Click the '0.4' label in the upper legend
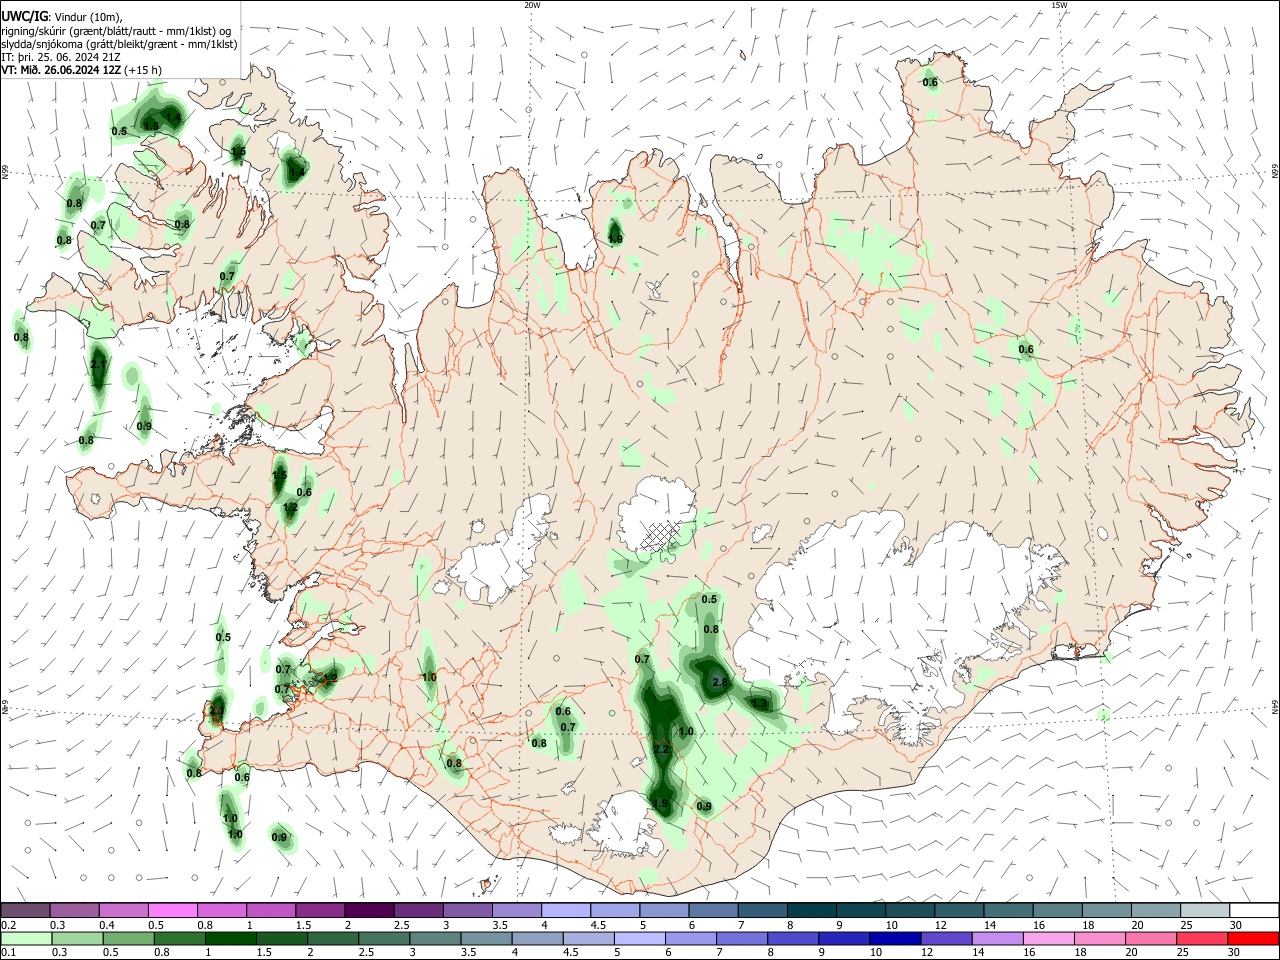Viewport: 1280px width, 960px height. pos(107,925)
